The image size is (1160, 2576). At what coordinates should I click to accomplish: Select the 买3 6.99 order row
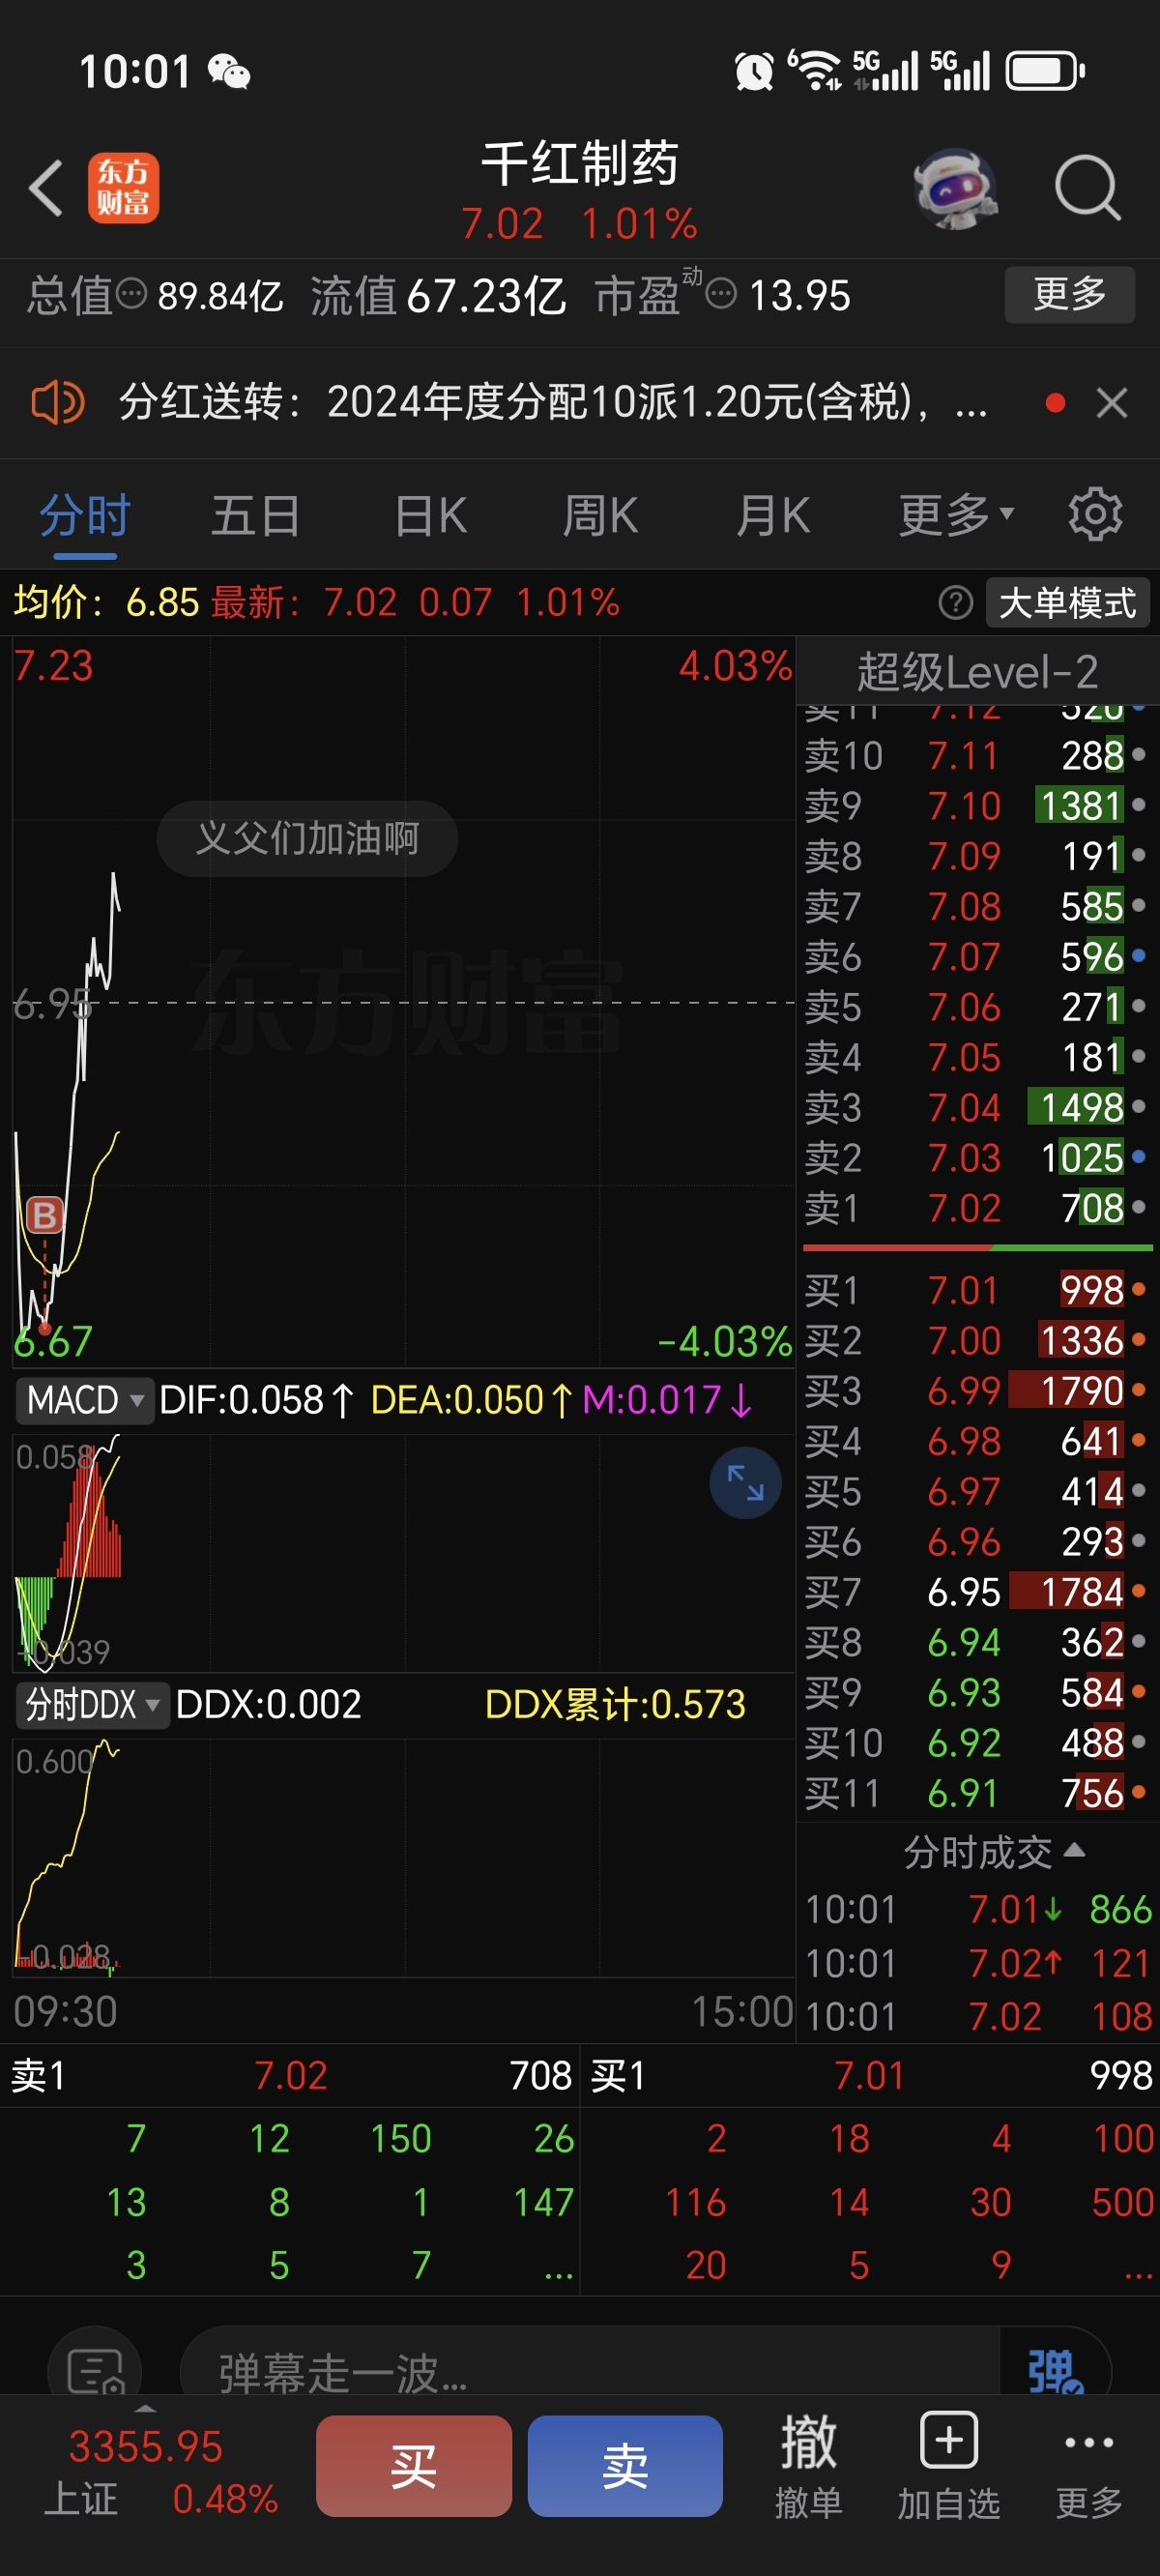[977, 1390]
